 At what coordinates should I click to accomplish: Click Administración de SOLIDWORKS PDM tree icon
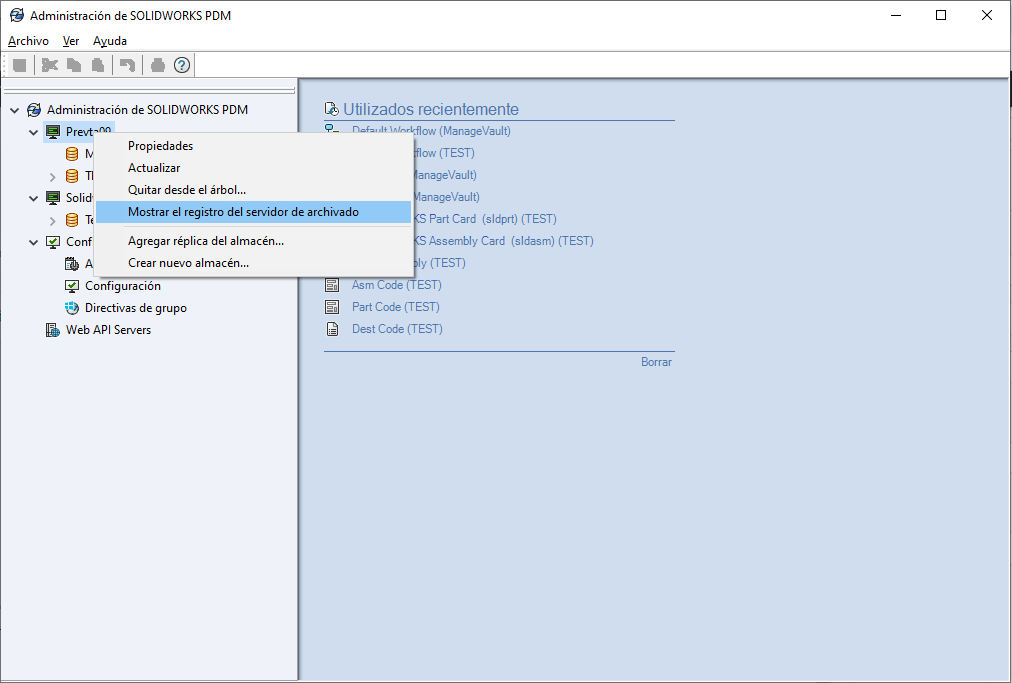[34, 110]
